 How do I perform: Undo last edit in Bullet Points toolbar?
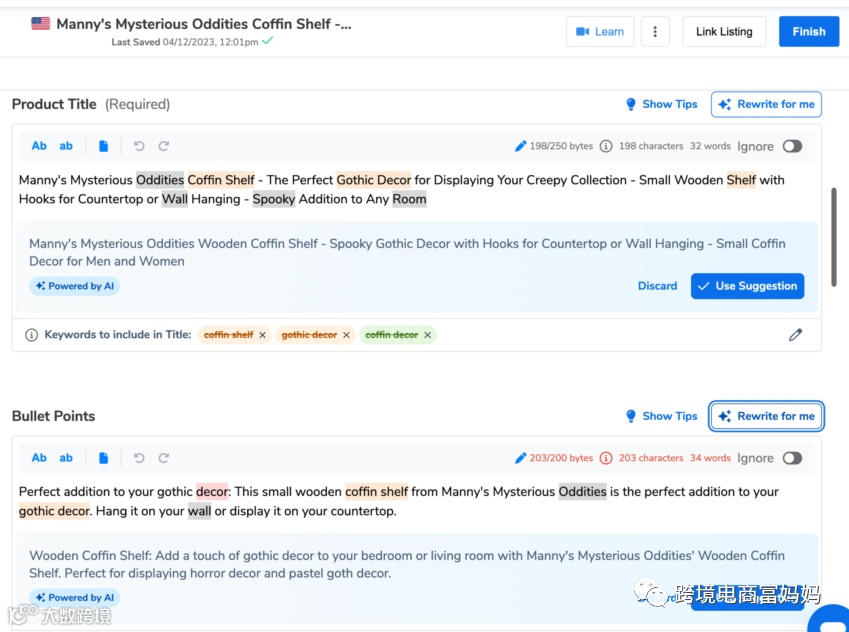[x=139, y=458]
